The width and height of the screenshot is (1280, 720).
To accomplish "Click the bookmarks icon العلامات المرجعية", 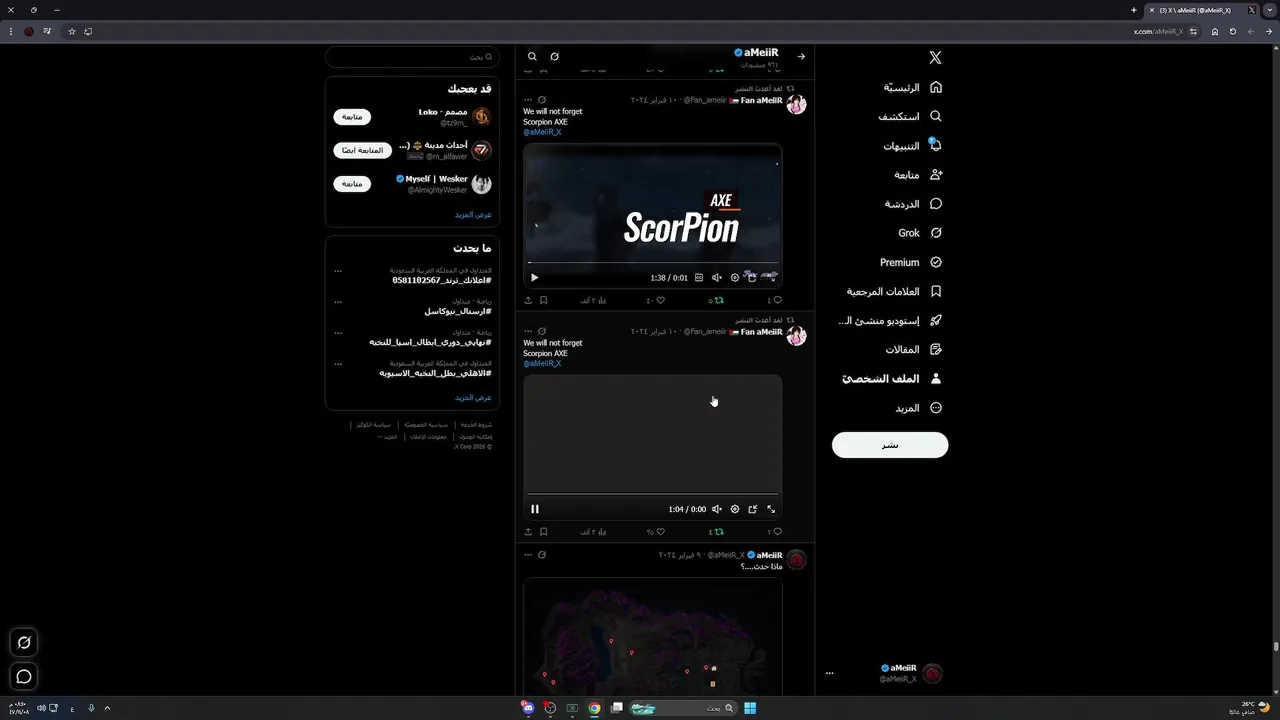I will 936,291.
